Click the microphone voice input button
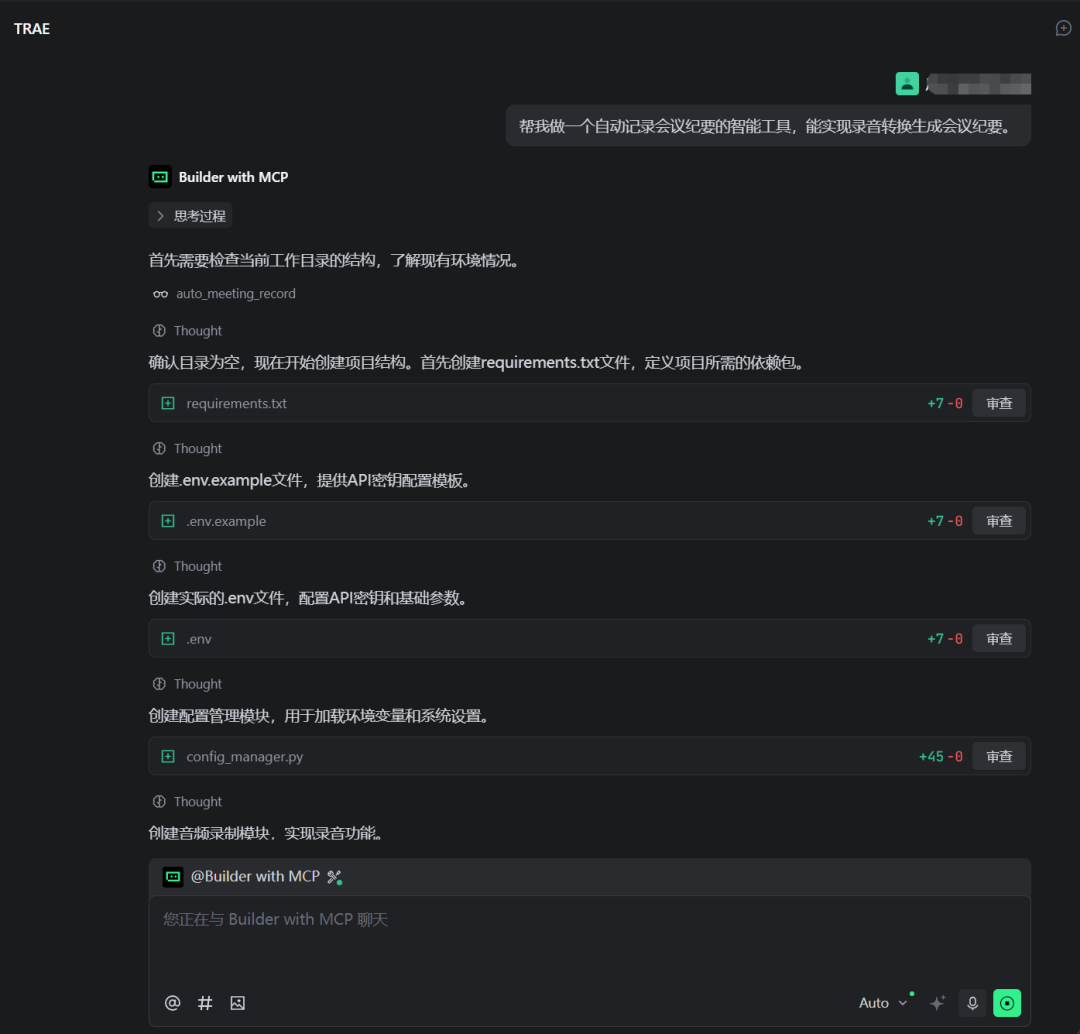Screen dimensions: 1080x1034 pos(972,1003)
